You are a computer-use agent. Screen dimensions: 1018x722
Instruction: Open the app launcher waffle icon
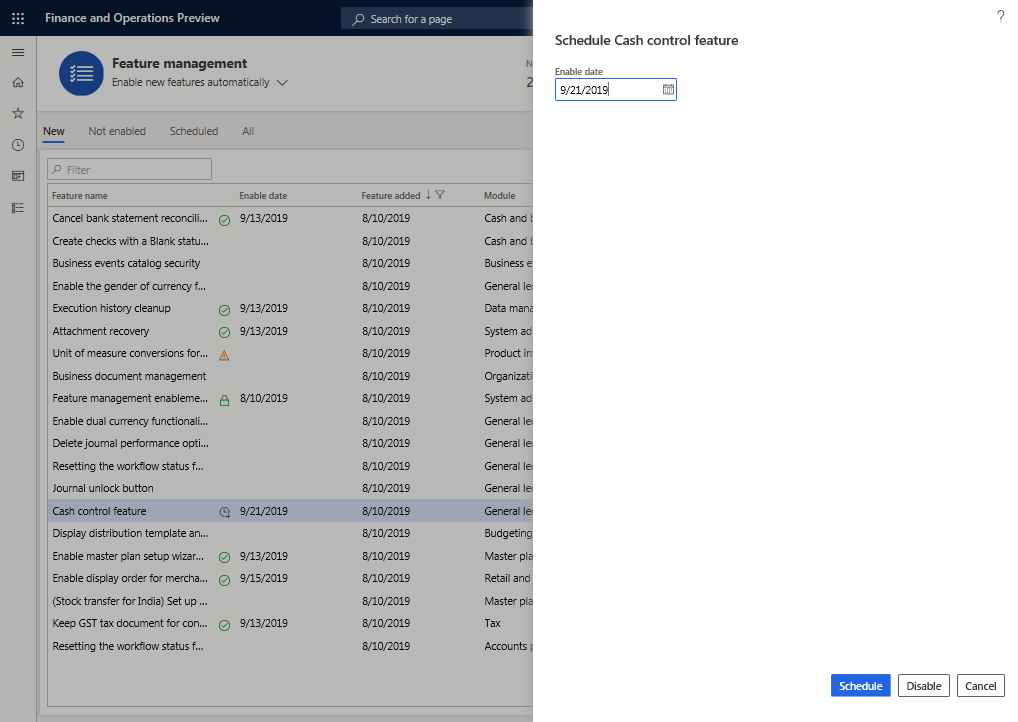point(18,18)
